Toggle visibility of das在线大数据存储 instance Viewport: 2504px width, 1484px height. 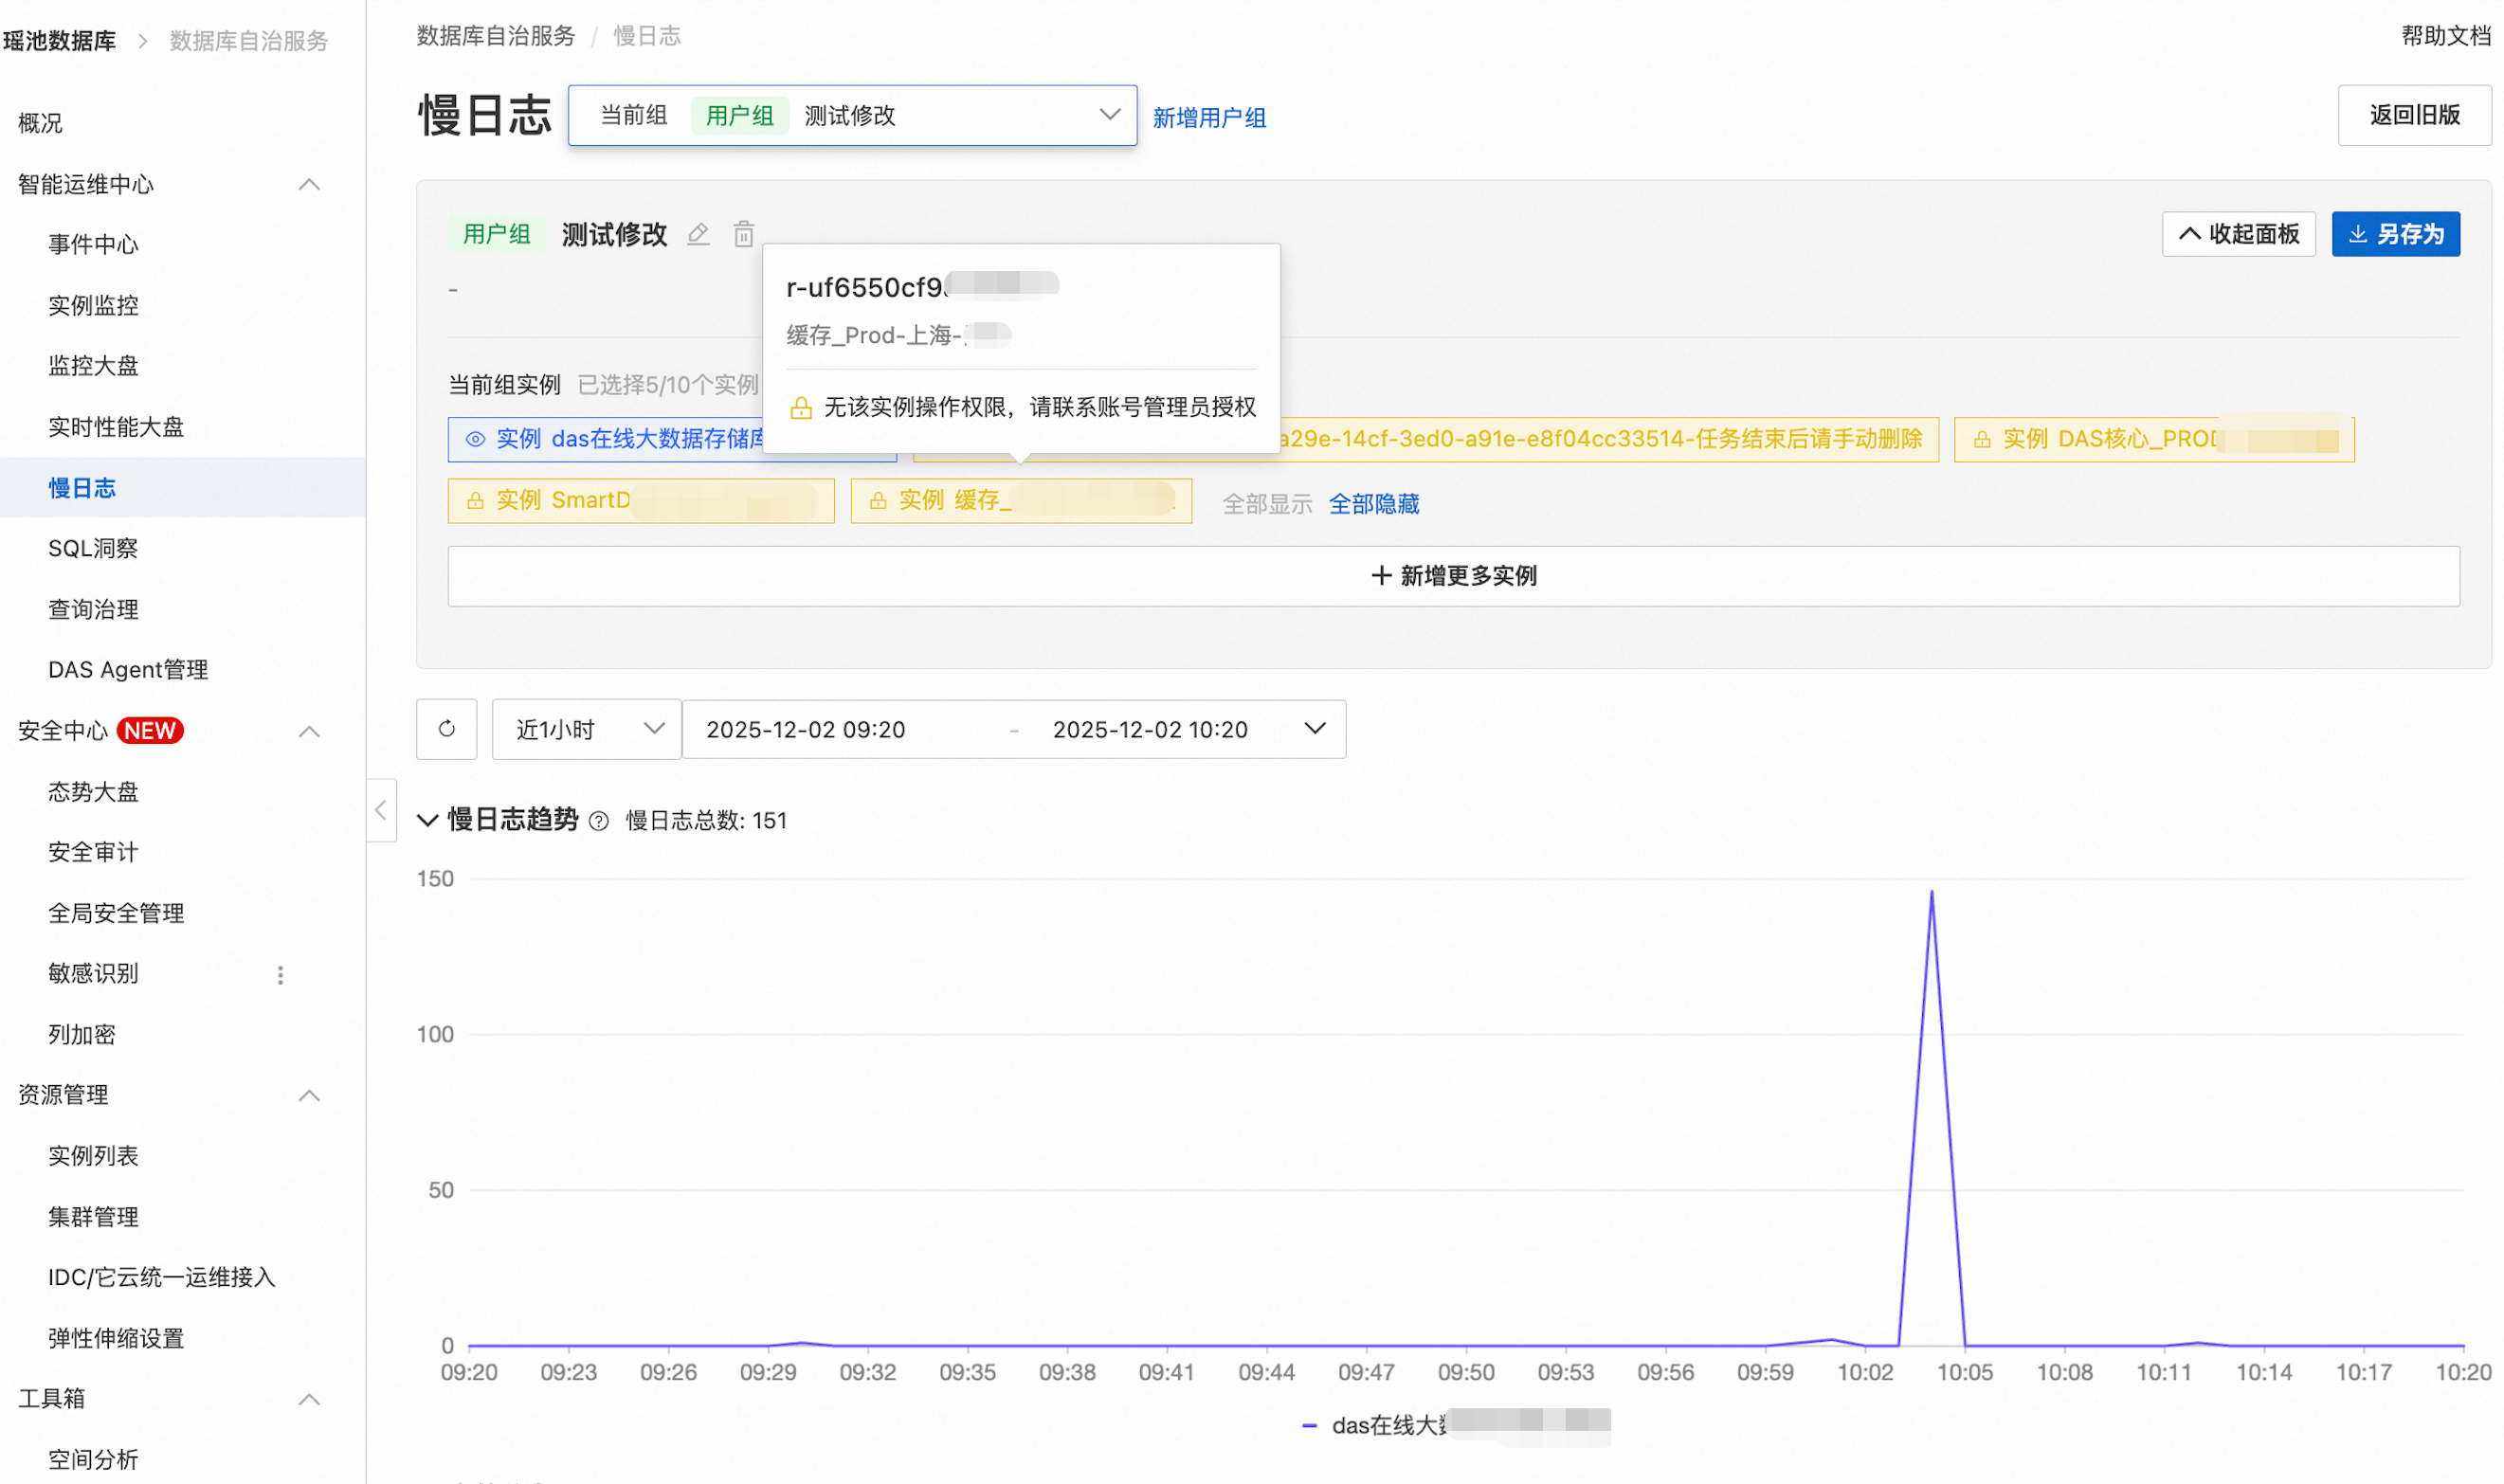(475, 439)
